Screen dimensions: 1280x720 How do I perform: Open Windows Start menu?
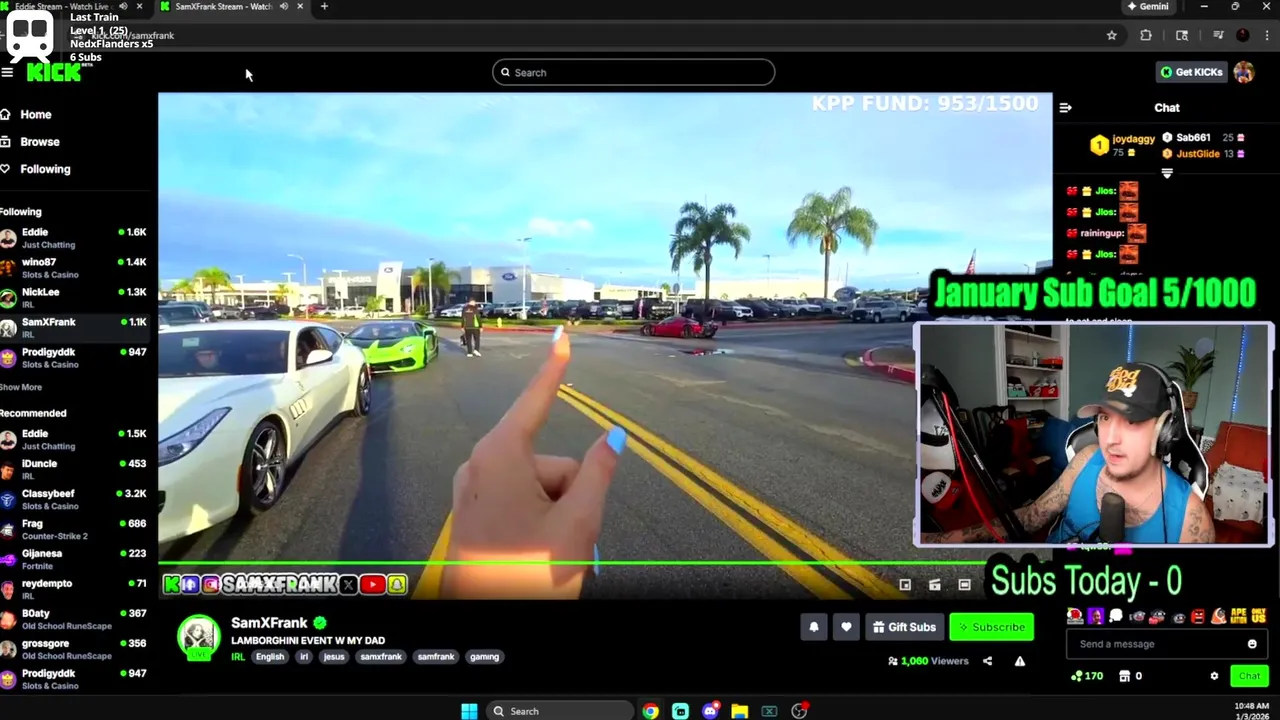coord(469,711)
